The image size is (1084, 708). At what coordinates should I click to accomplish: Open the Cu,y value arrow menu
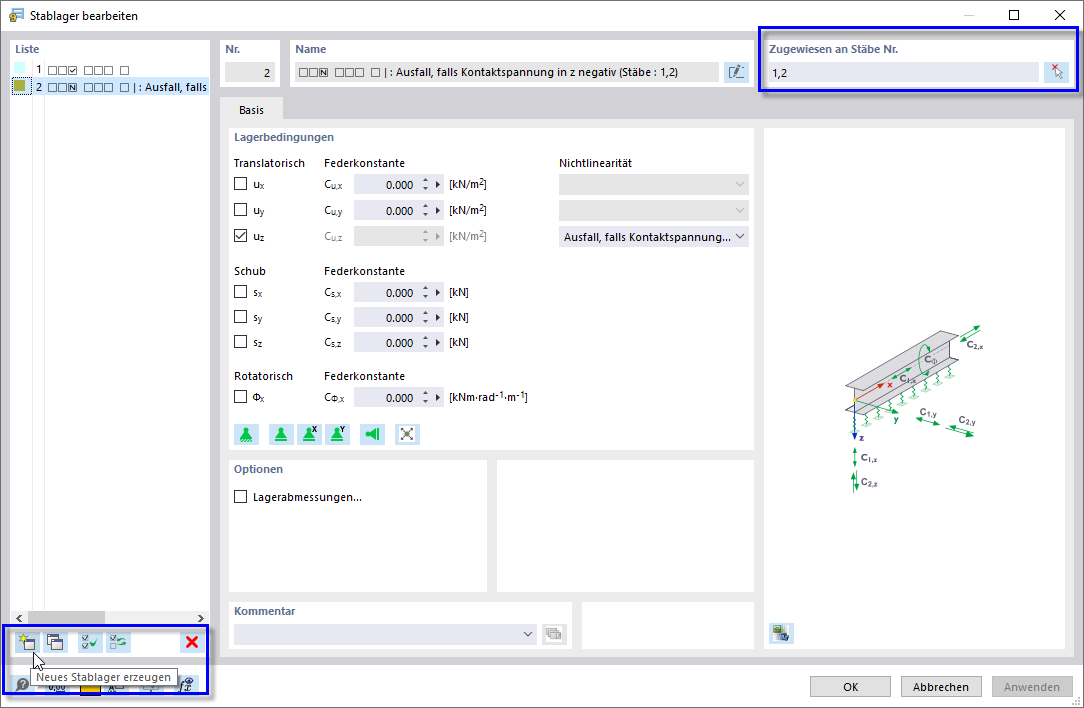click(438, 210)
